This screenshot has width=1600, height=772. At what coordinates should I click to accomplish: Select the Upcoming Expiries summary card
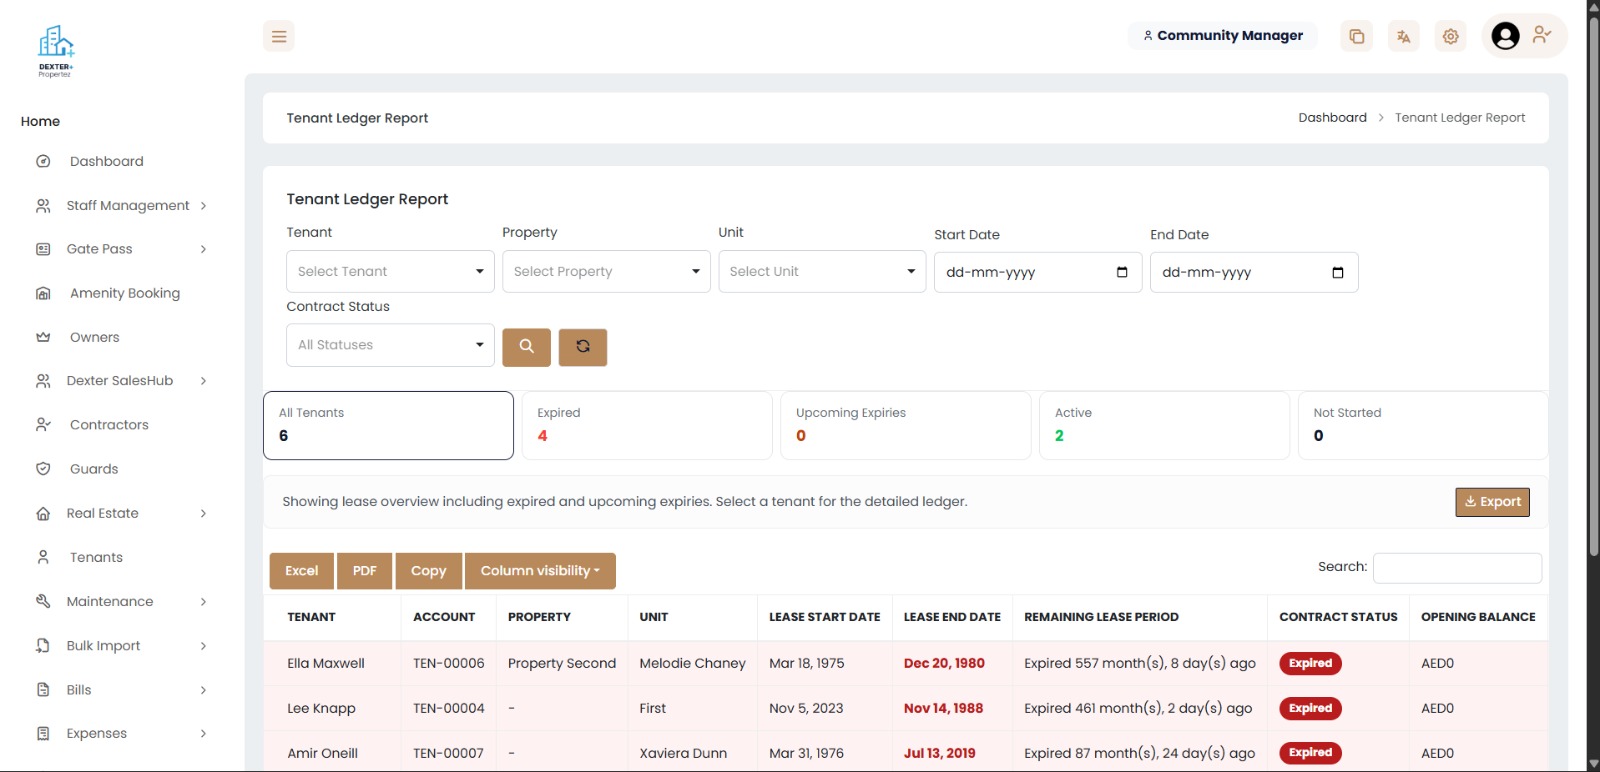[906, 425]
